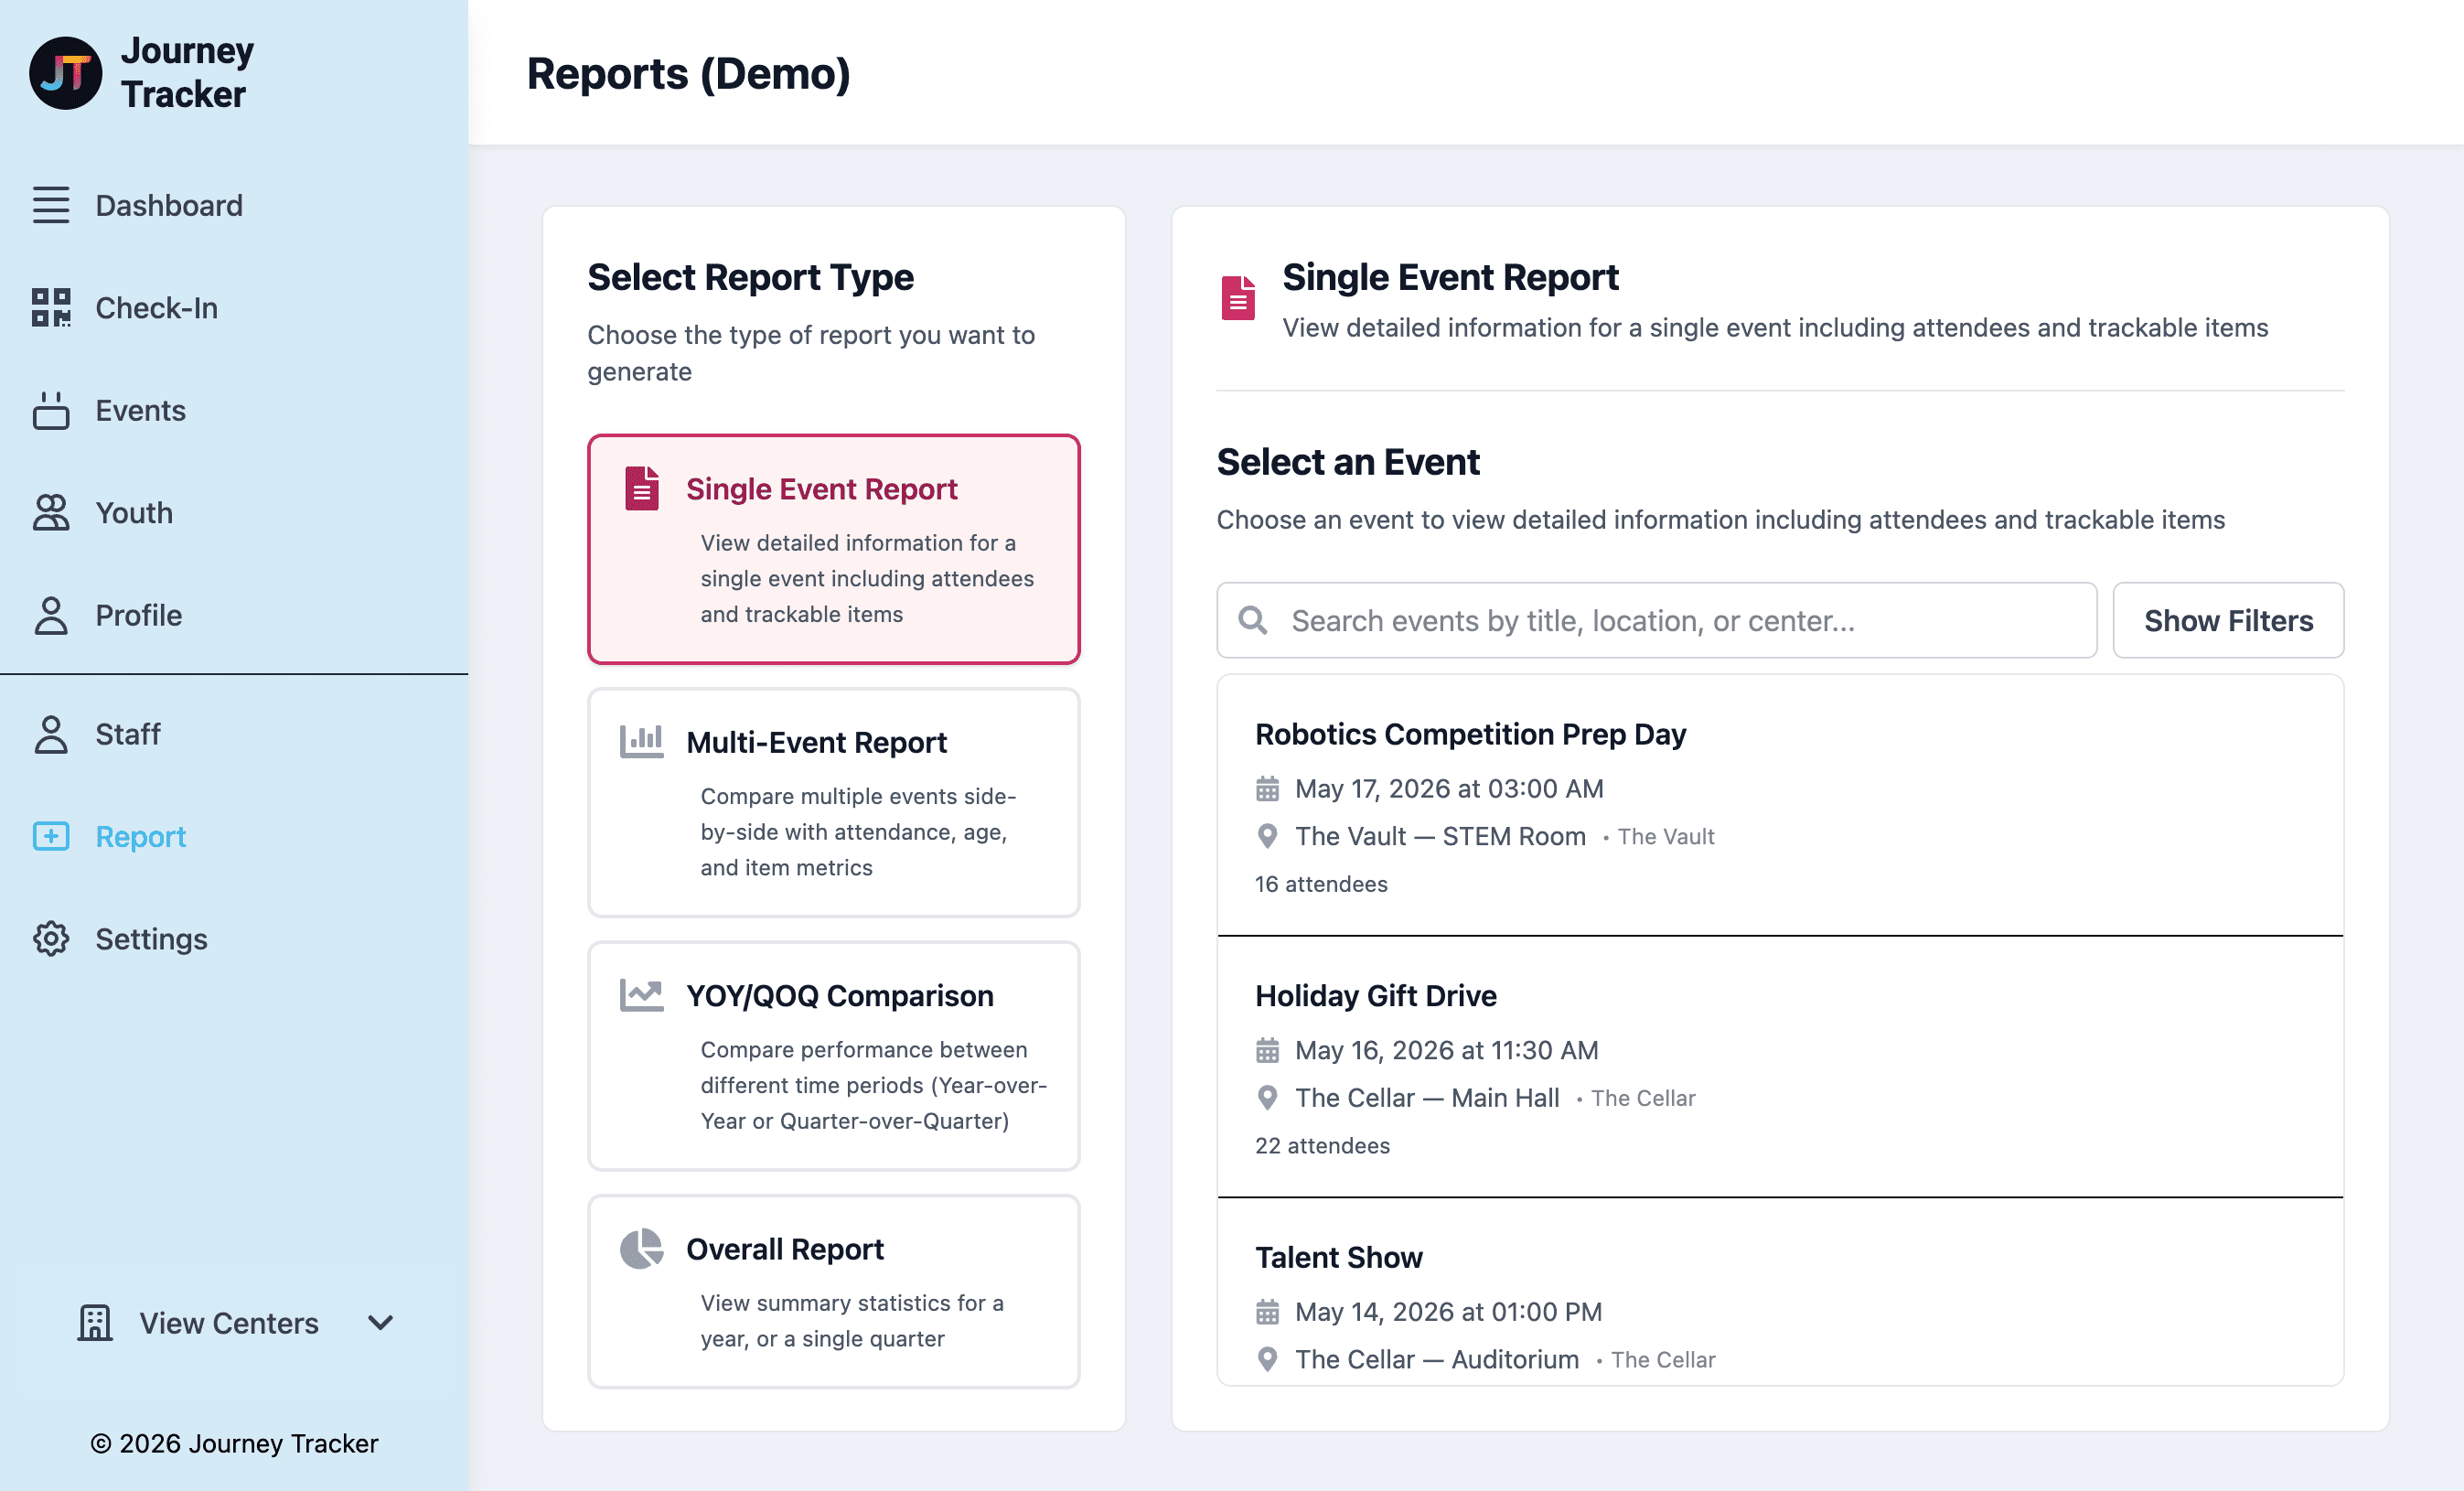
Task: Select the Holiday Gift Drive event
Action: point(1780,1067)
